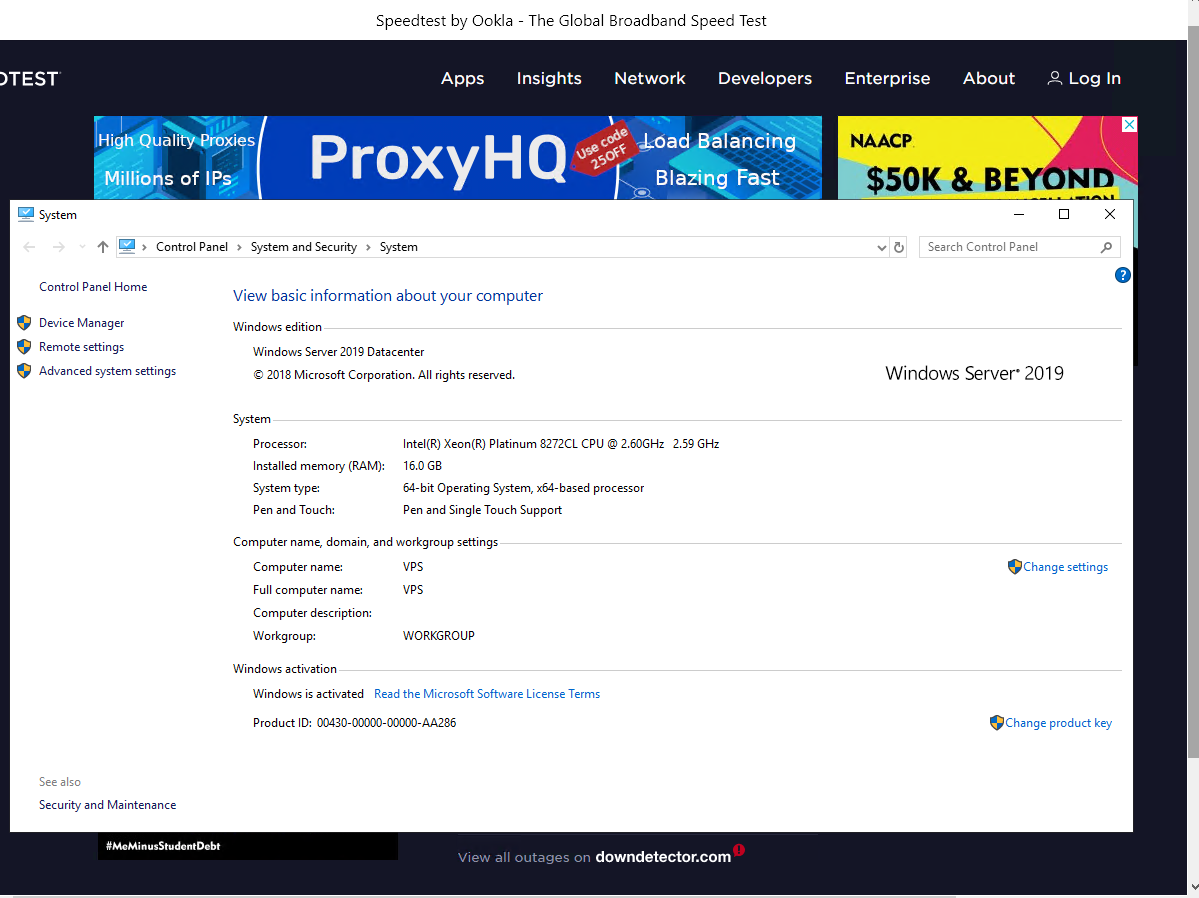Screen dimensions: 1199x898
Task: Click shield icon next to Device Manager
Action: tap(24, 323)
